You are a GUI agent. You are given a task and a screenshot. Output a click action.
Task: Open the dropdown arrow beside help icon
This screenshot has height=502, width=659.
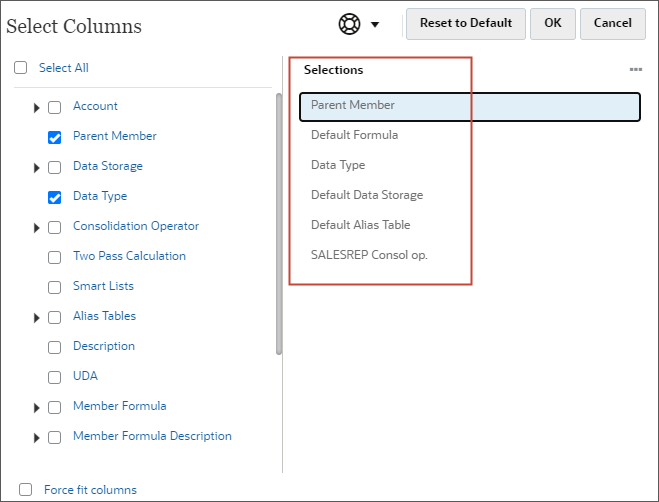pyautogui.click(x=375, y=24)
